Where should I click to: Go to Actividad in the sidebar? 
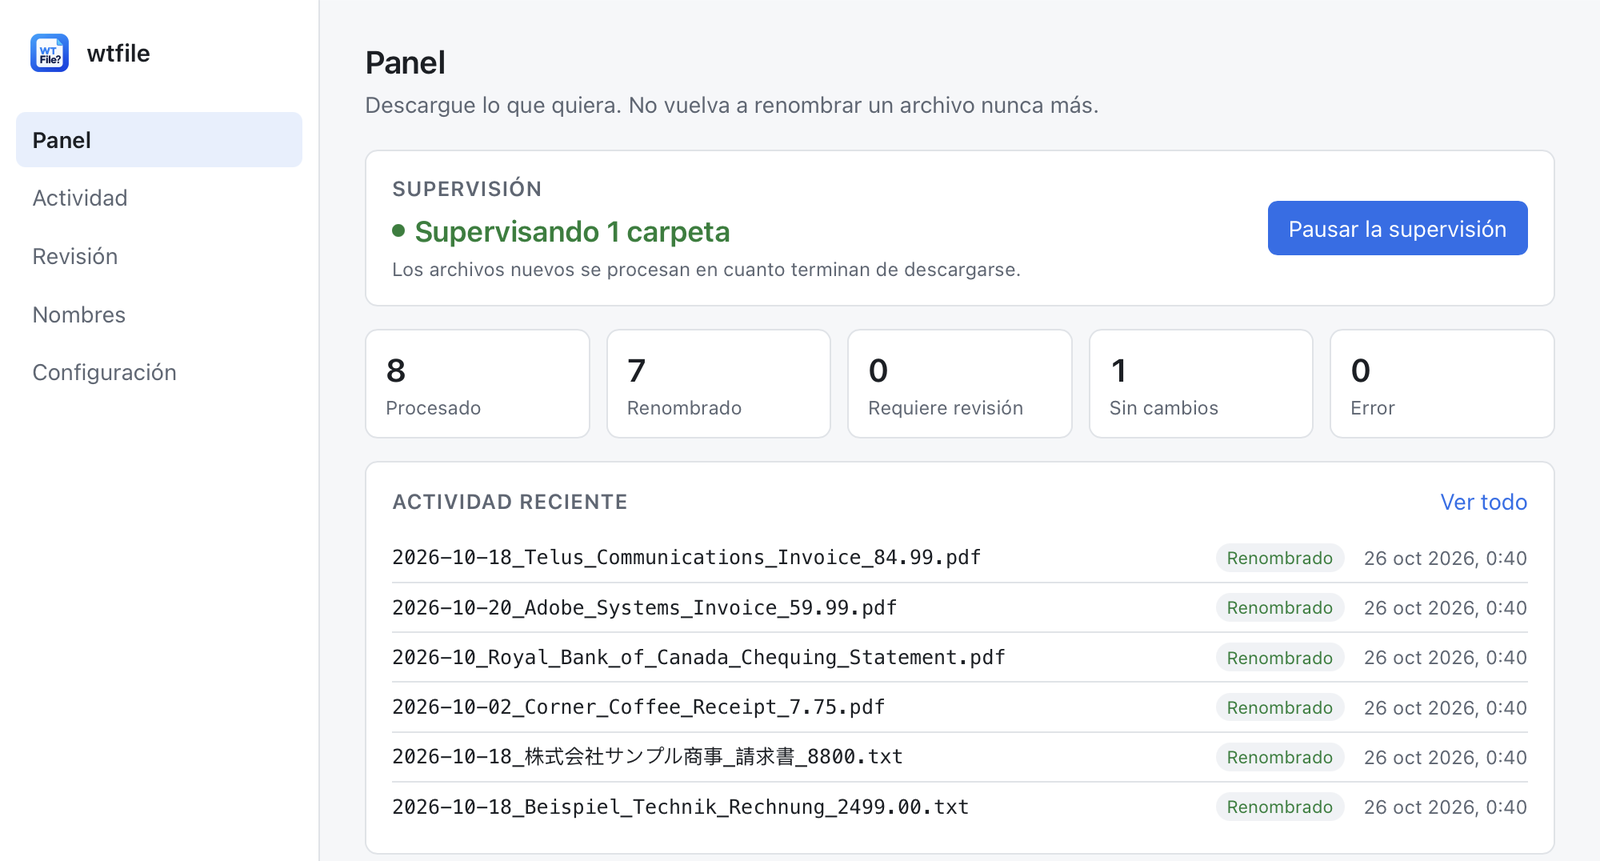pos(80,198)
